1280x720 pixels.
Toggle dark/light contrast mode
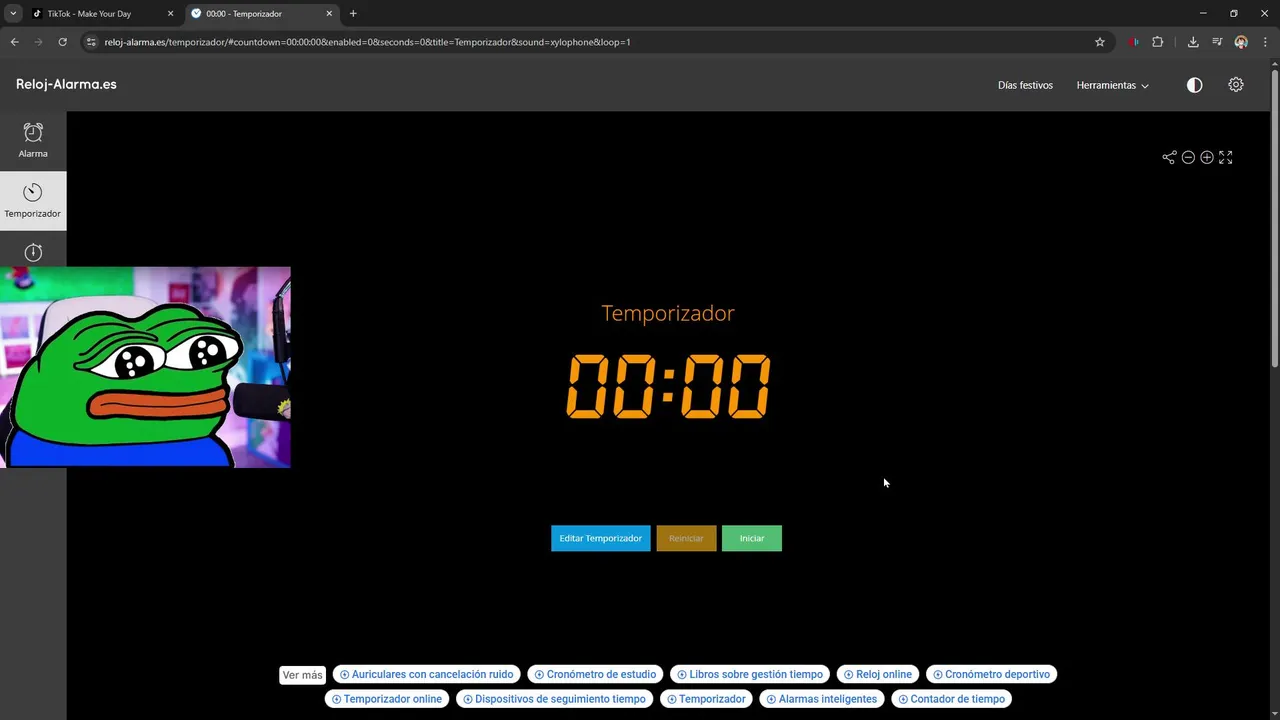[x=1194, y=85]
